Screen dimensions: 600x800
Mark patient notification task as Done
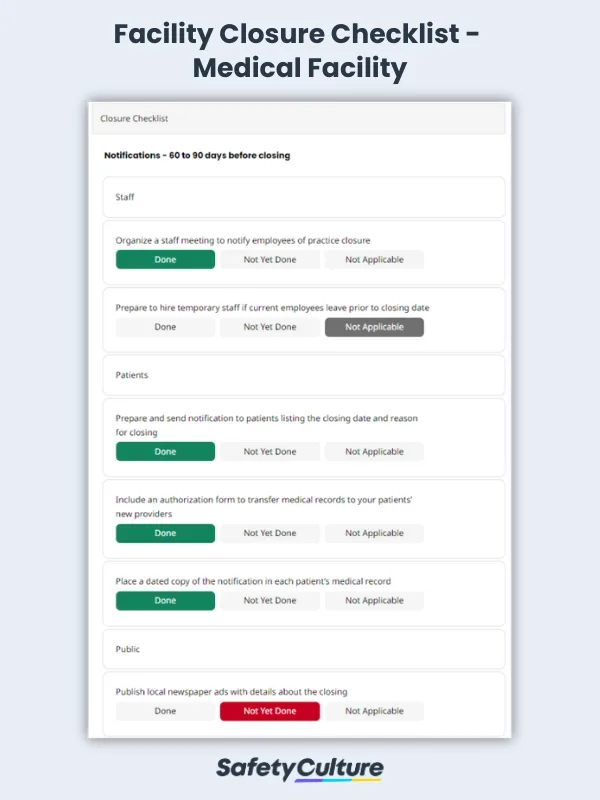(x=165, y=451)
